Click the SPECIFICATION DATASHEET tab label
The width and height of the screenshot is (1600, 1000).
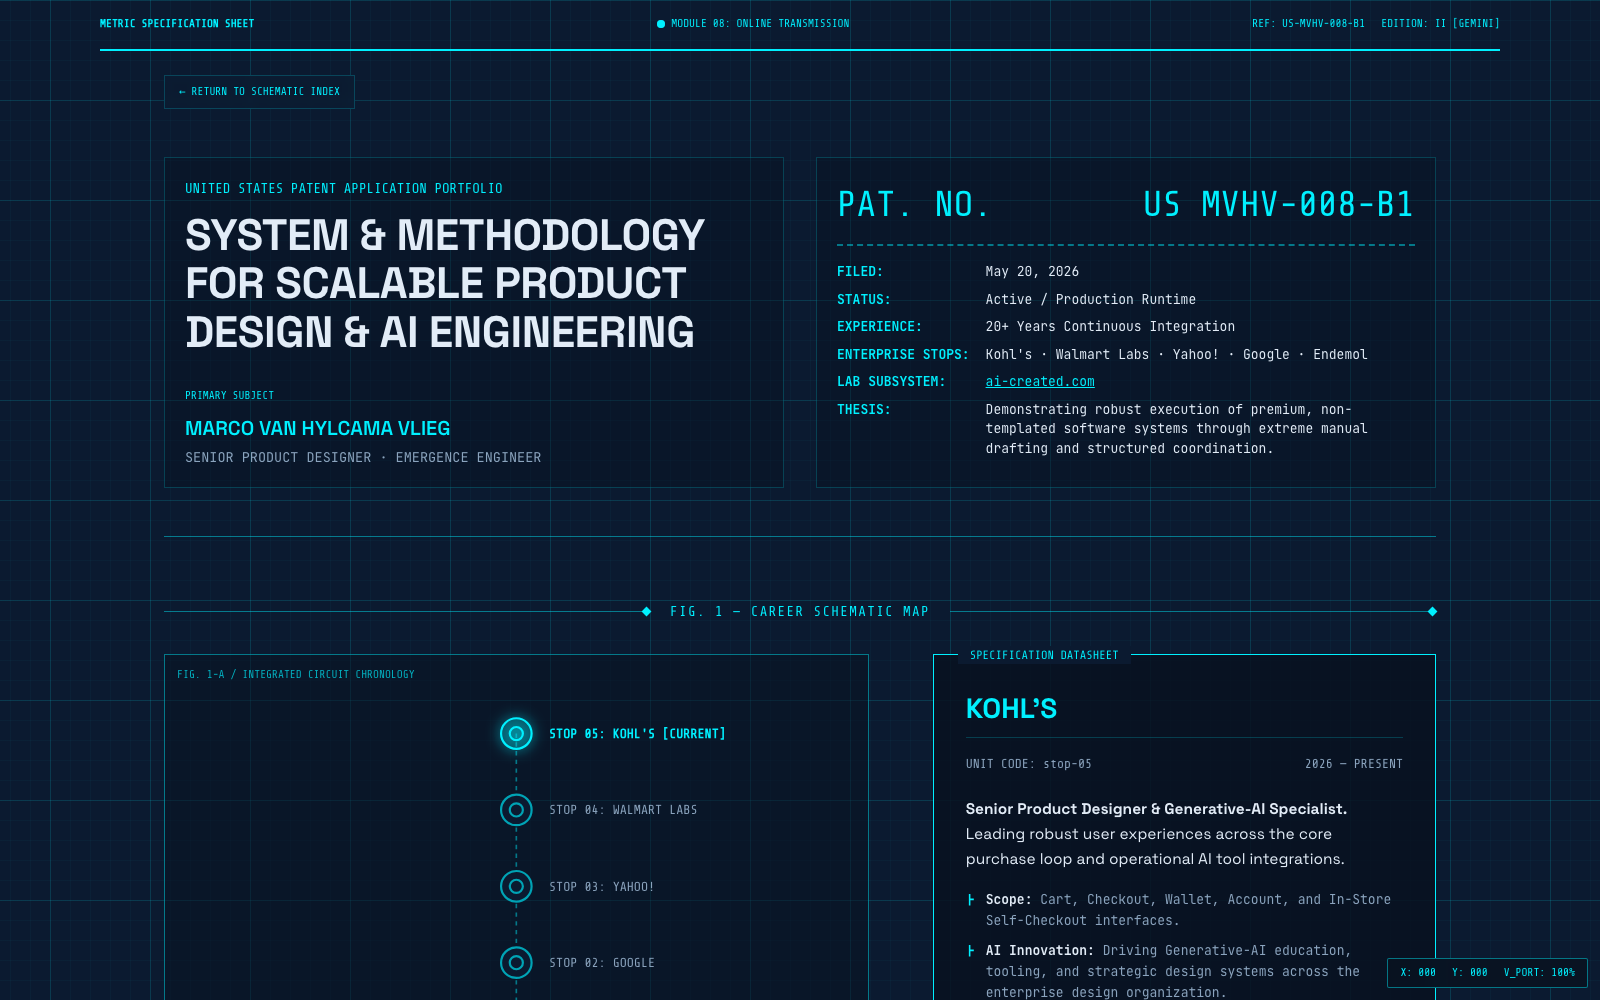(1044, 656)
